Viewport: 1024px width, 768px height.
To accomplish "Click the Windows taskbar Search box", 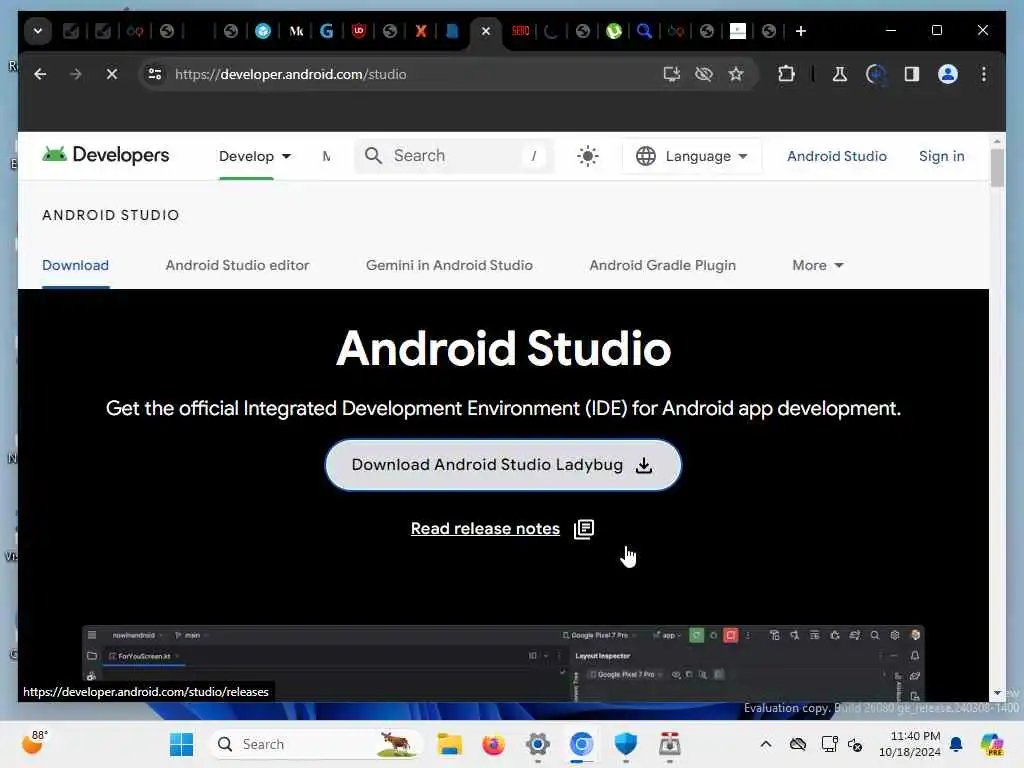I will (316, 744).
